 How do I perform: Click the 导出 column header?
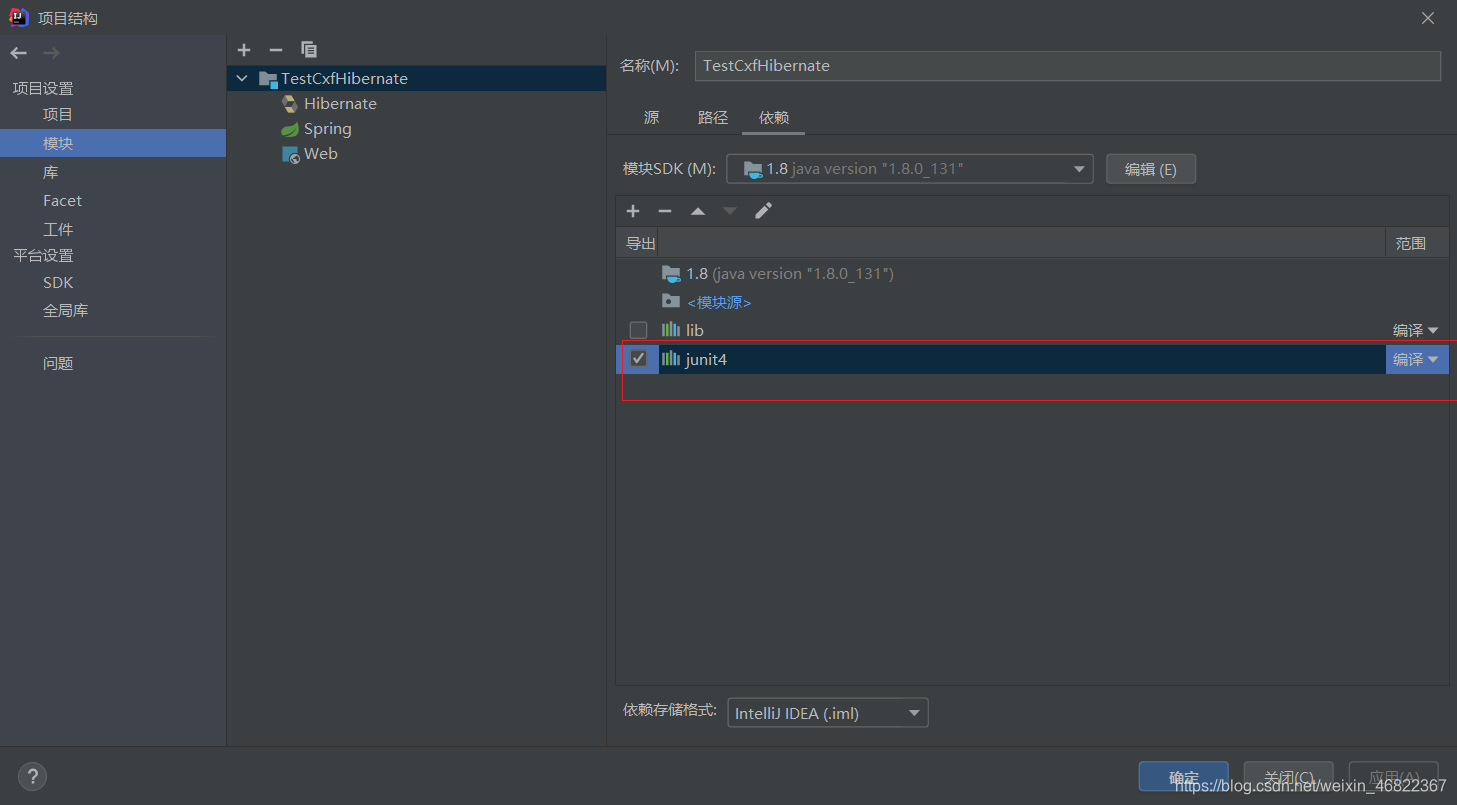[640, 243]
